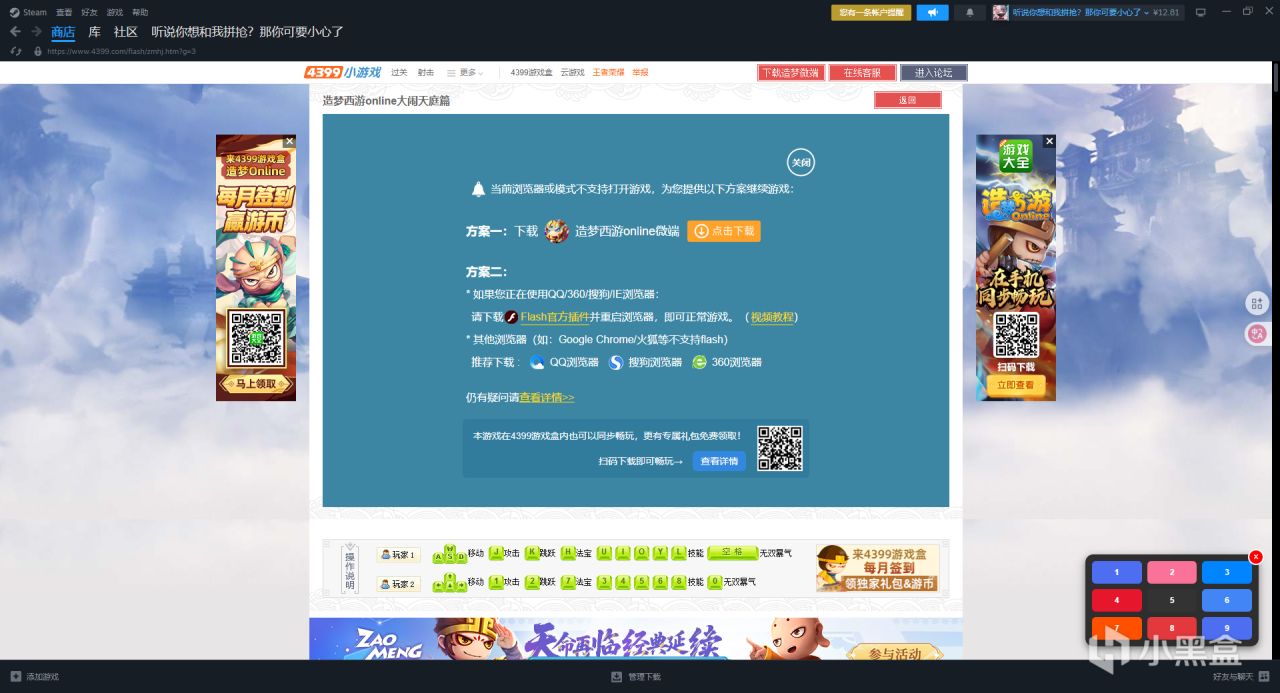The height and width of the screenshot is (693, 1280).
Task: Click the 4399小游戏 logo
Action: coord(343,72)
